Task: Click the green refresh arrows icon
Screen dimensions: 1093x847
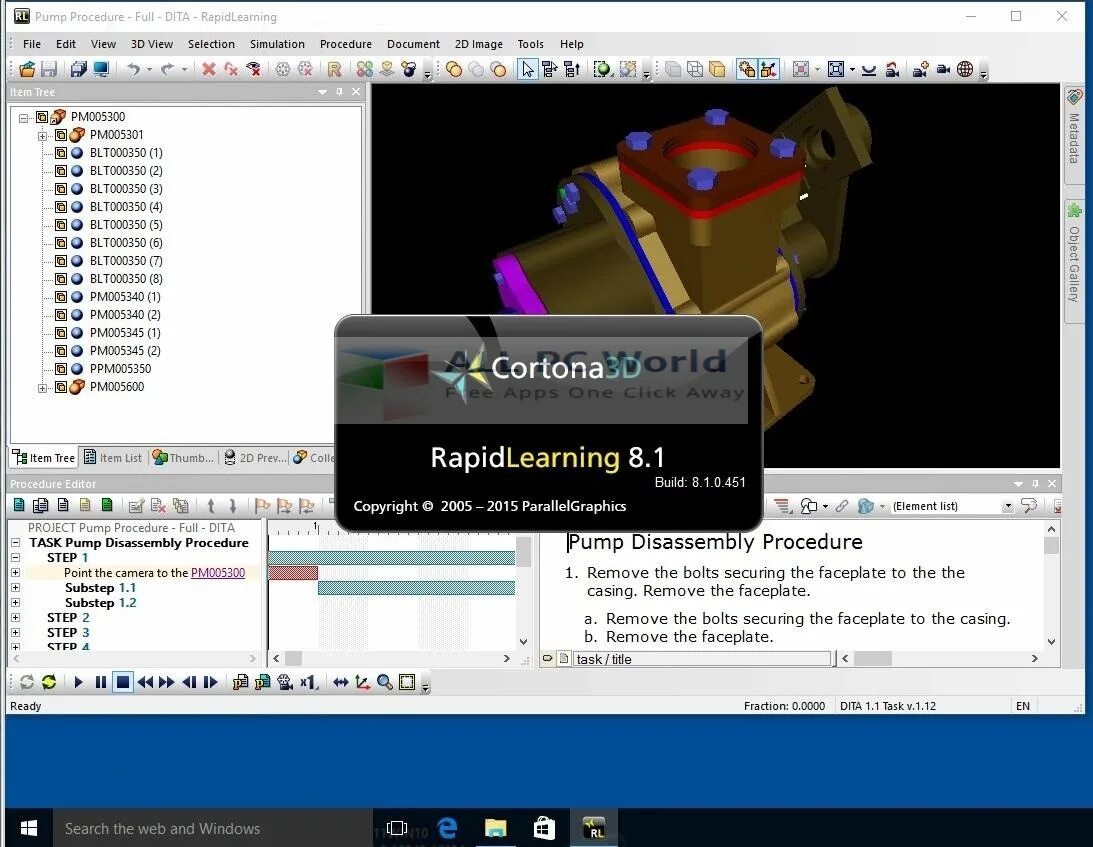Action: (49, 682)
